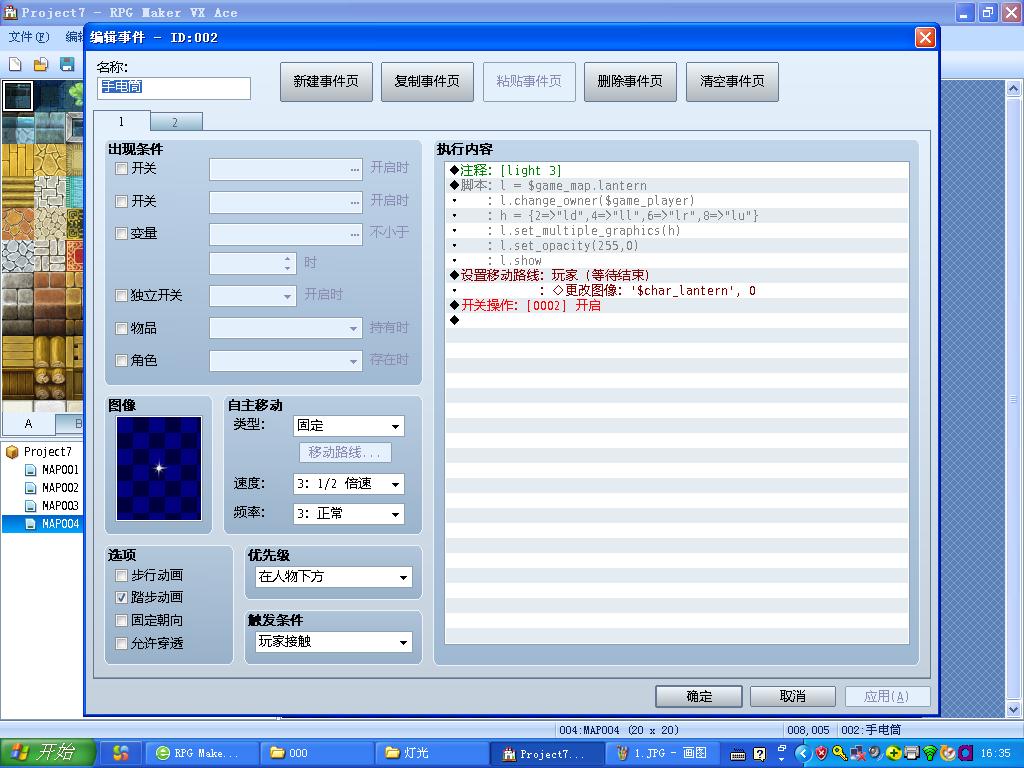Open the 速度 speed dropdown

click(x=349, y=484)
